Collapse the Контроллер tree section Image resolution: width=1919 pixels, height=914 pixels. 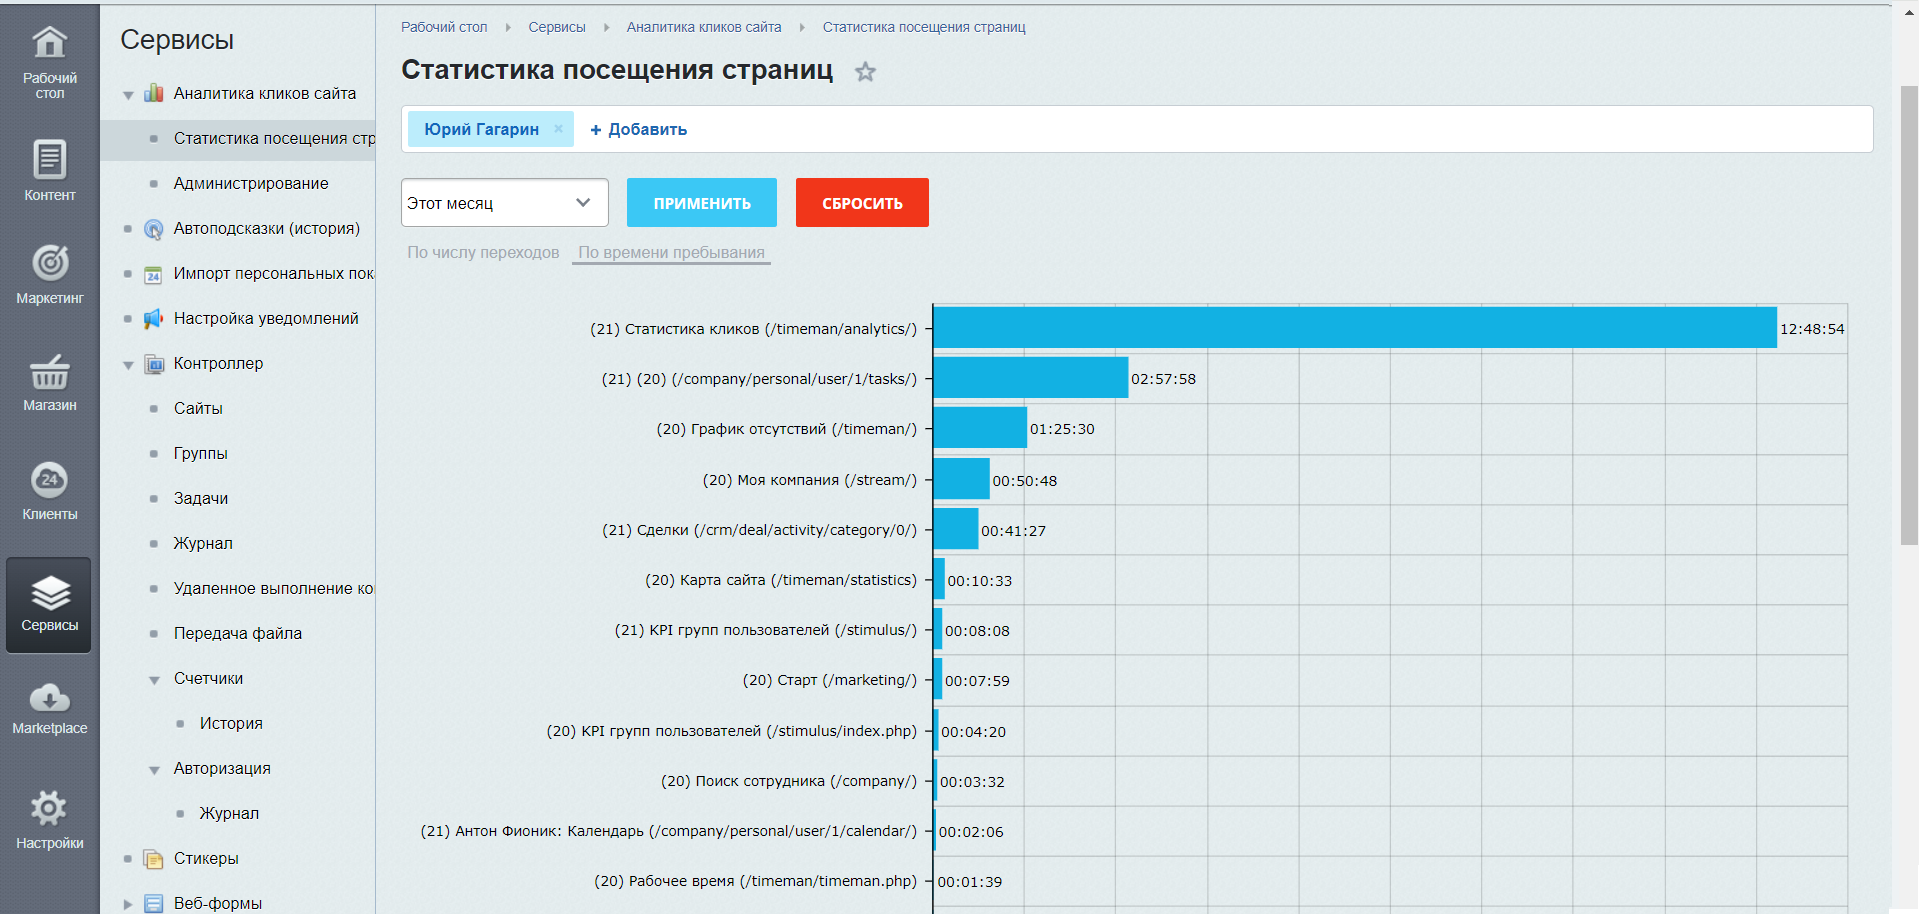click(x=128, y=365)
